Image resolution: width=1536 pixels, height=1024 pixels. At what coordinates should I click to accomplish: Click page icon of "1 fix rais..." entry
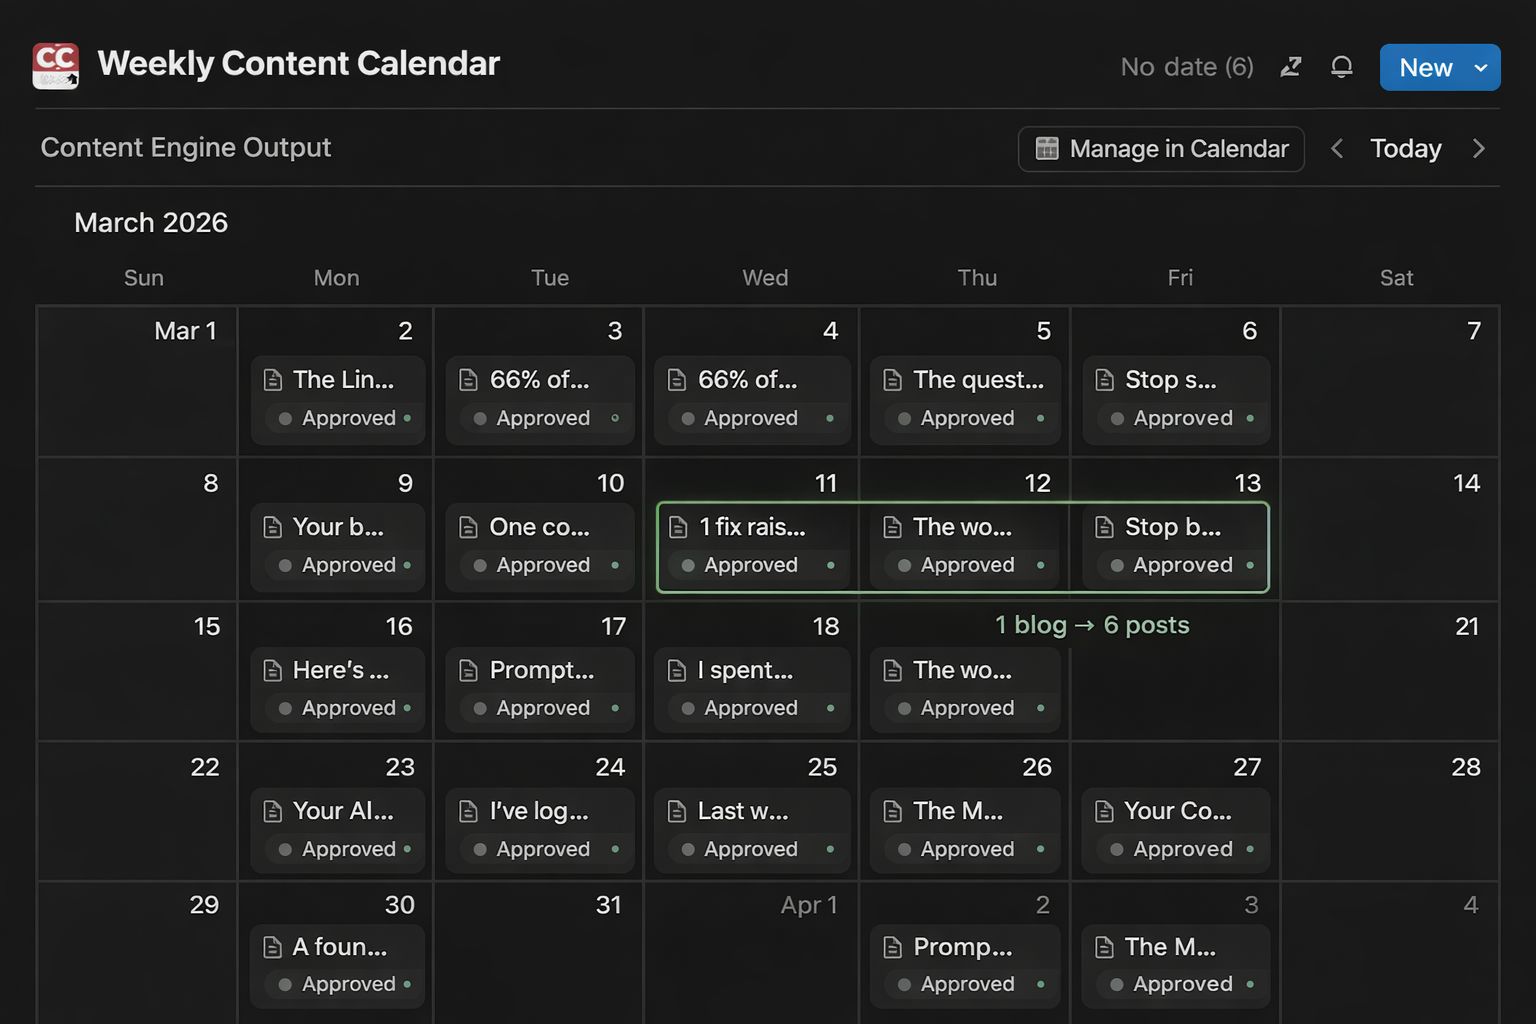coord(678,527)
